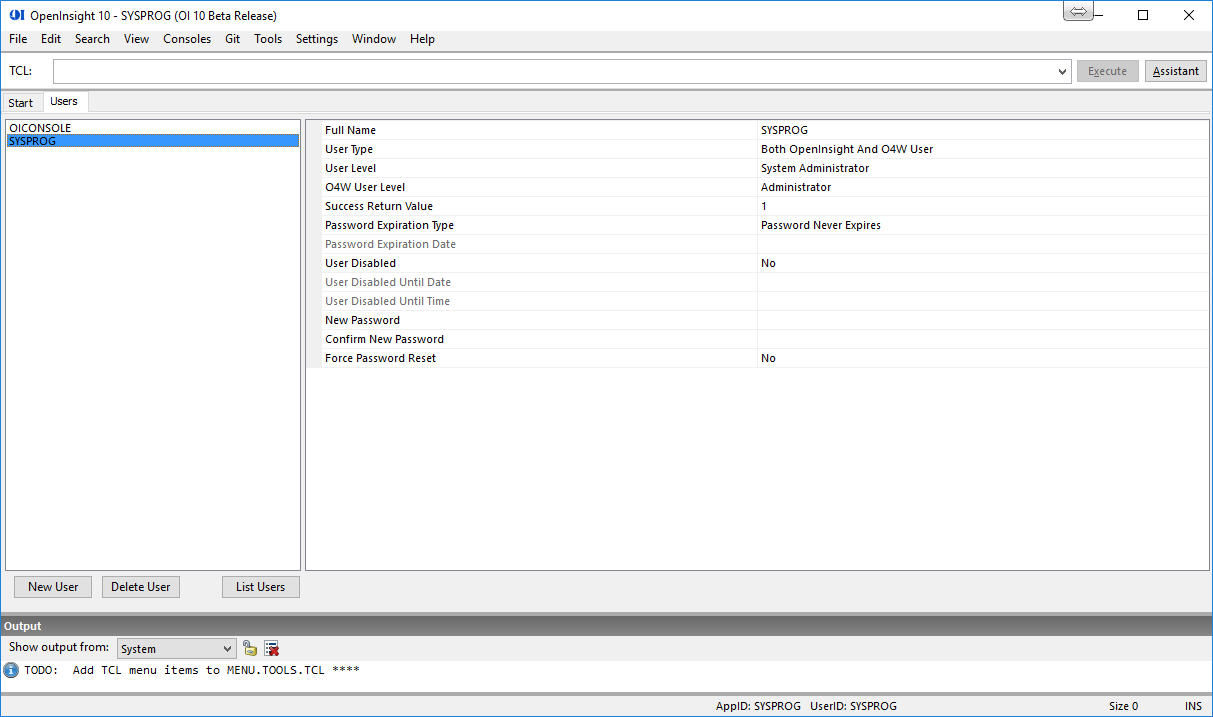1213x717 pixels.
Task: Click the Force Password Reset value No
Action: 983,358
